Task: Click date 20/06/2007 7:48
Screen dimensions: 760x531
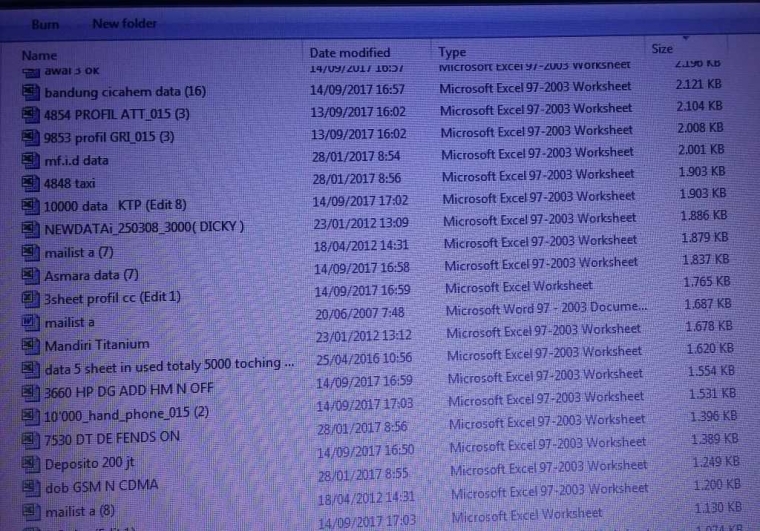Action: click(x=360, y=313)
